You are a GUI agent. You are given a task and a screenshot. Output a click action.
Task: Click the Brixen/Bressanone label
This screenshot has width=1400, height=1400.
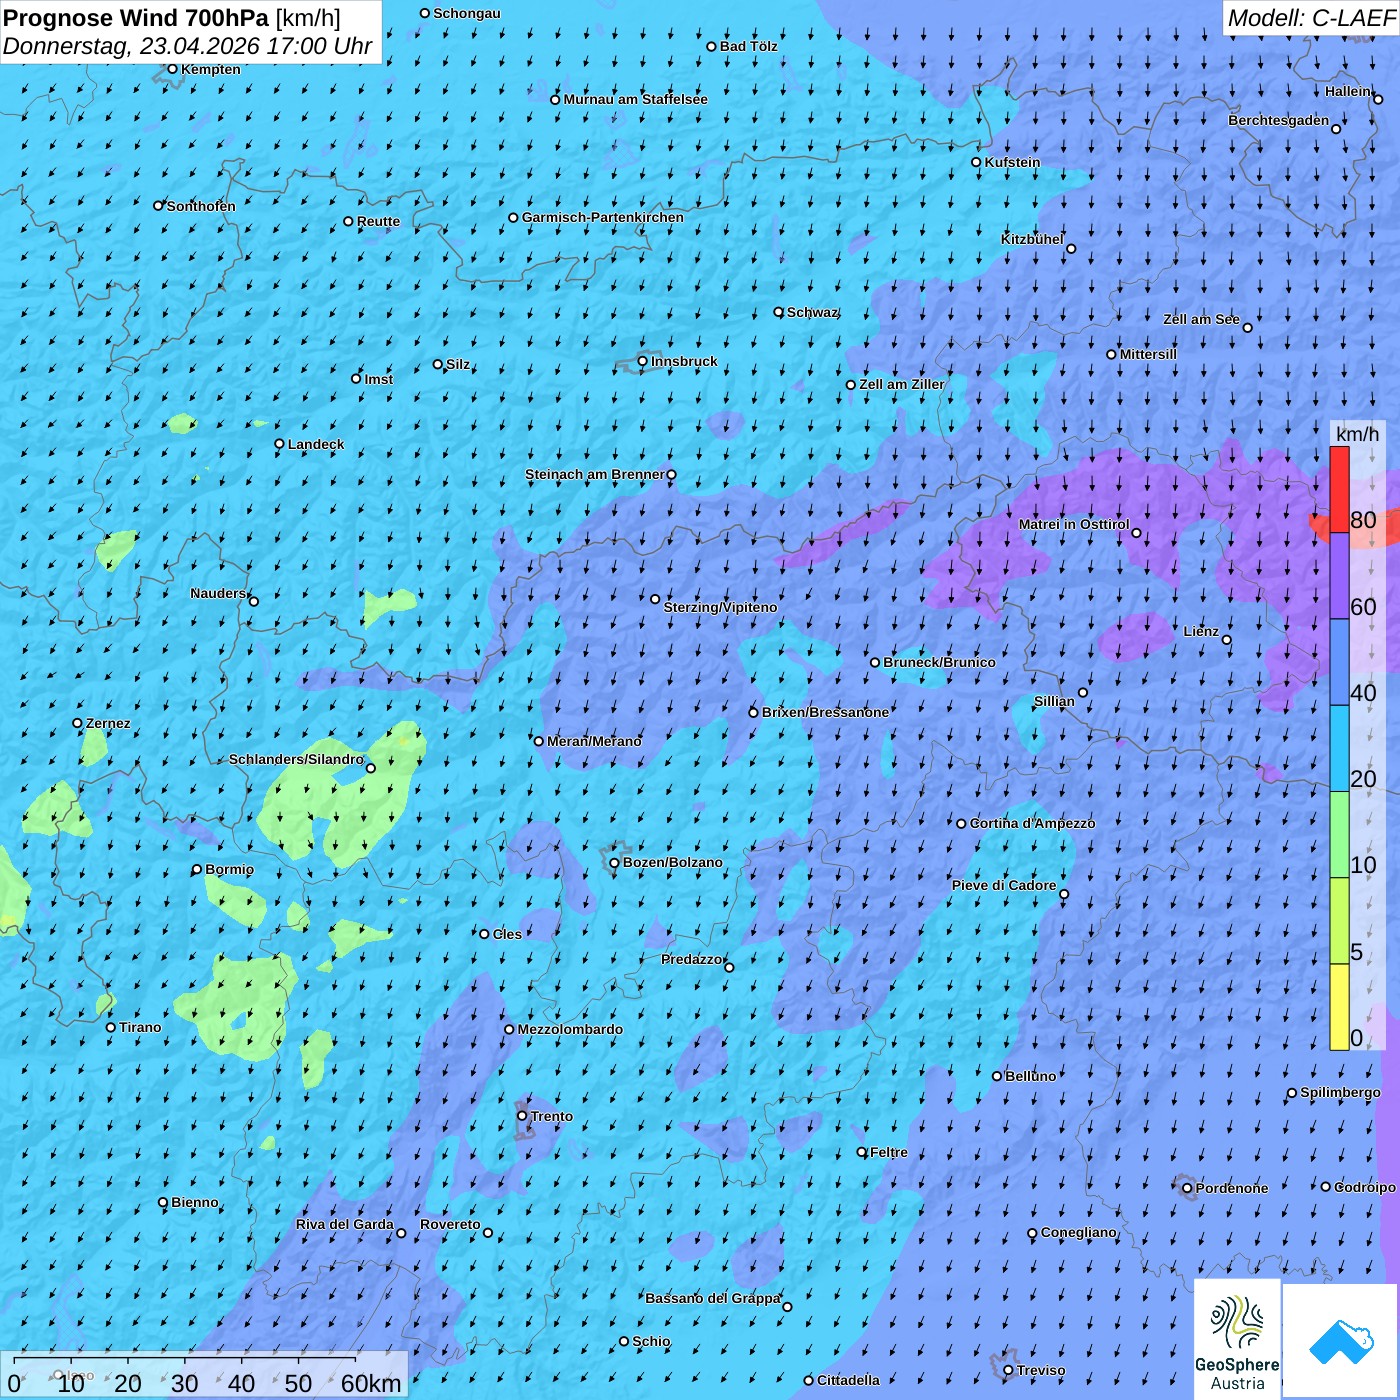825,712
